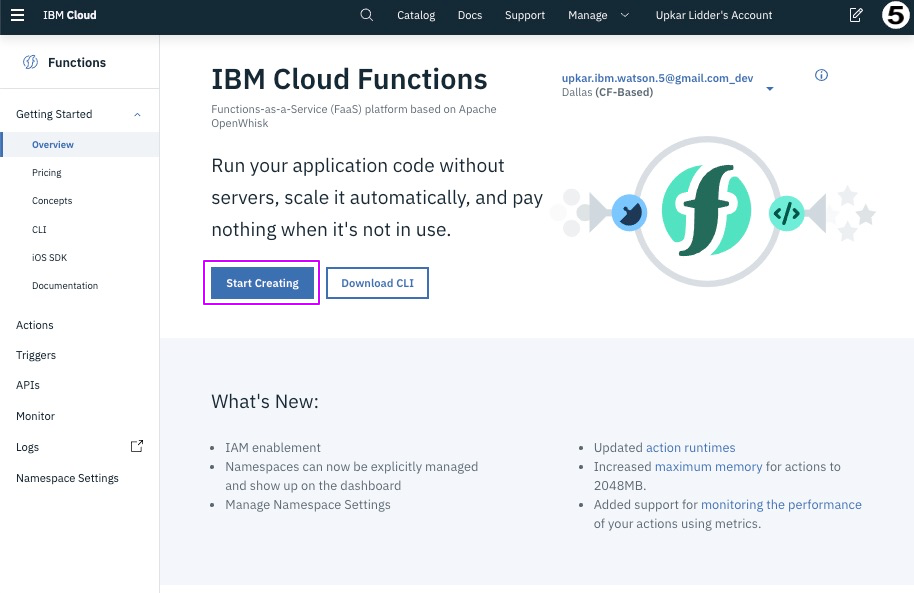Go to Catalog in top navigation
Image resolution: width=914 pixels, height=593 pixels.
click(x=416, y=15)
